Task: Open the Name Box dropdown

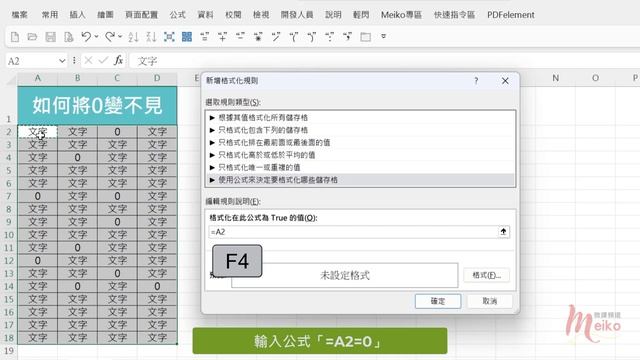Action: pyautogui.click(x=62, y=61)
